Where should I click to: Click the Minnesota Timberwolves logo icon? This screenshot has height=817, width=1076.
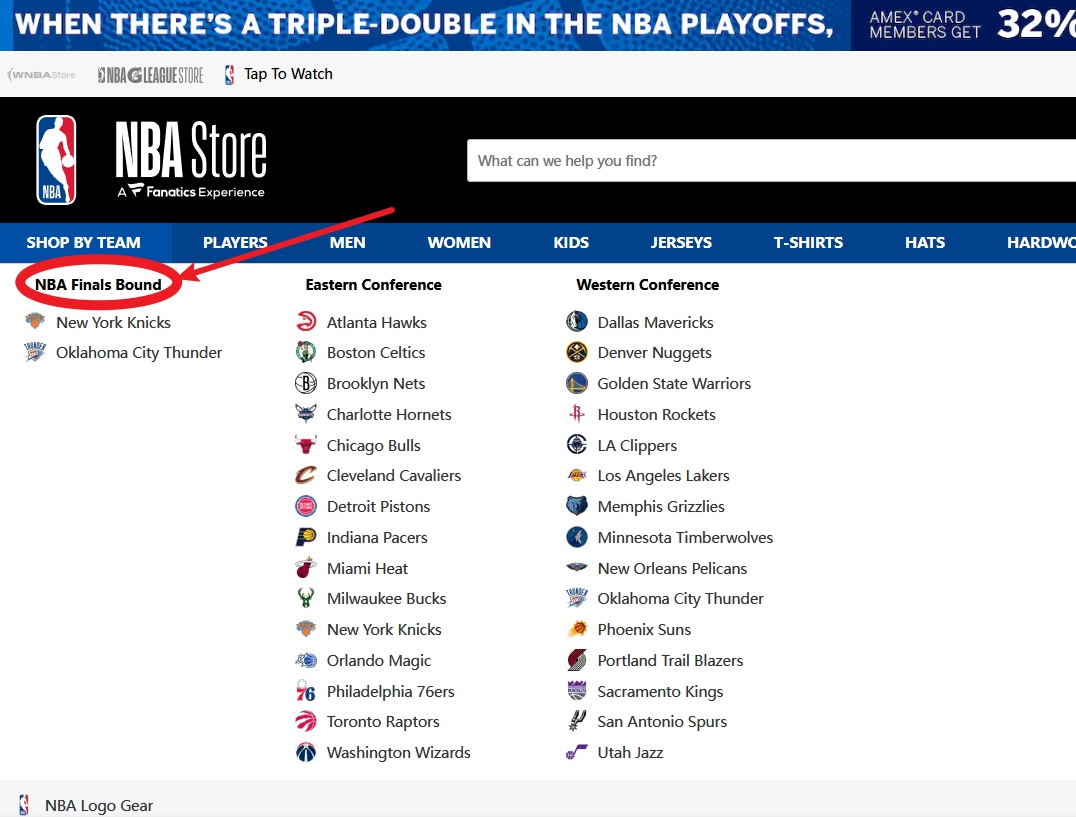pyautogui.click(x=577, y=537)
